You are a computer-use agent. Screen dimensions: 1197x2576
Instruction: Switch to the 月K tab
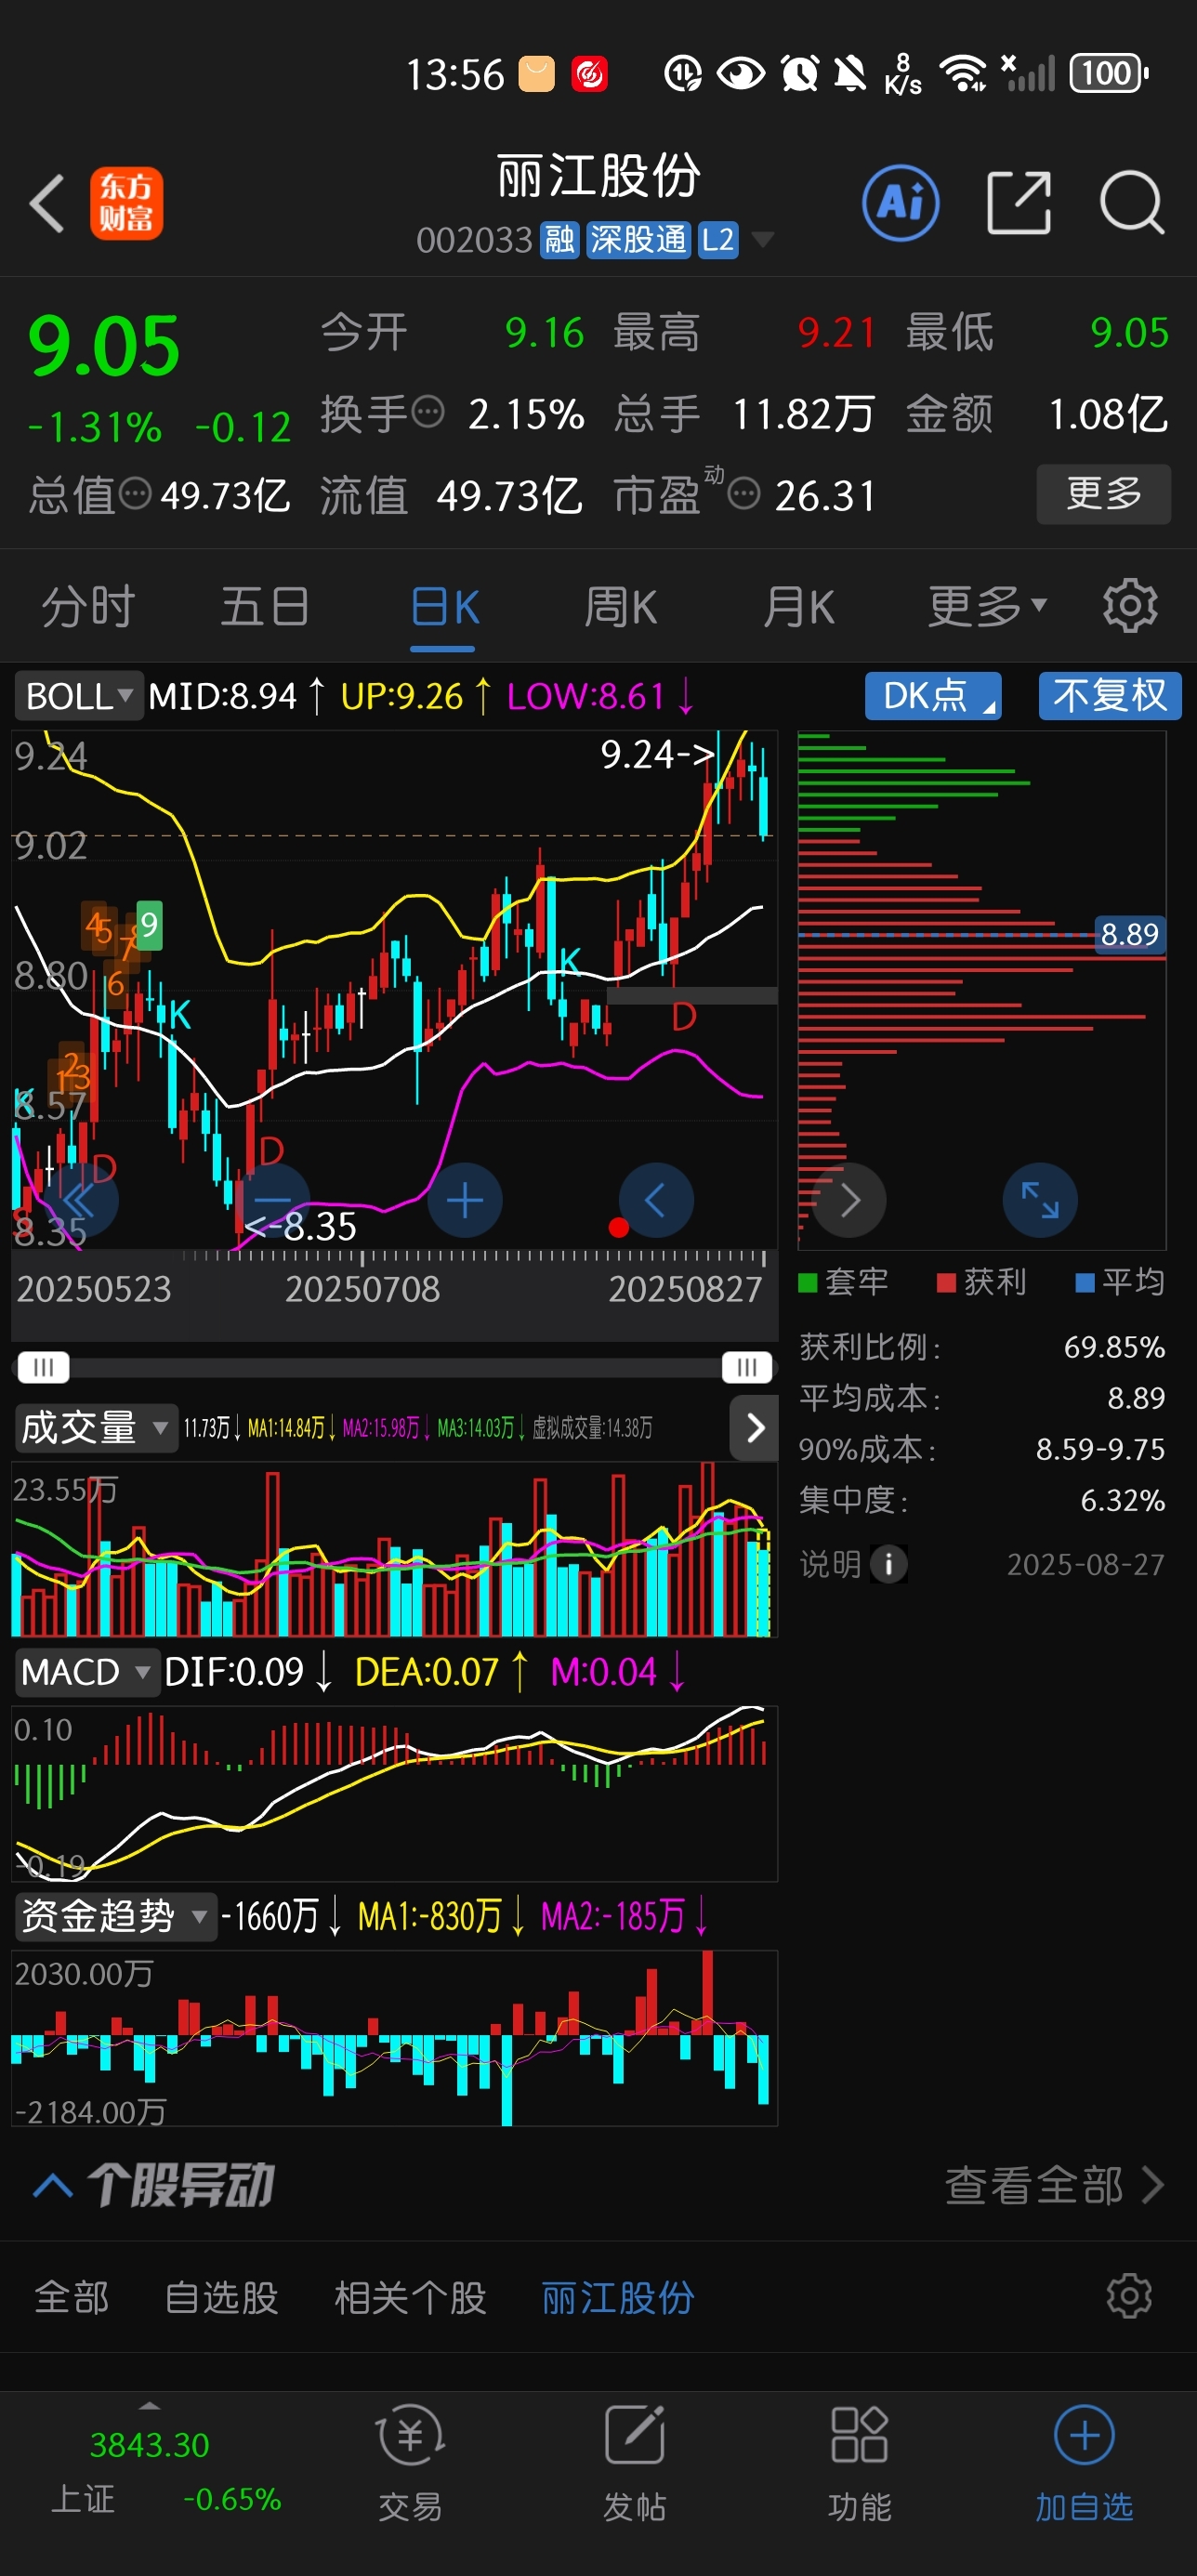click(x=798, y=607)
